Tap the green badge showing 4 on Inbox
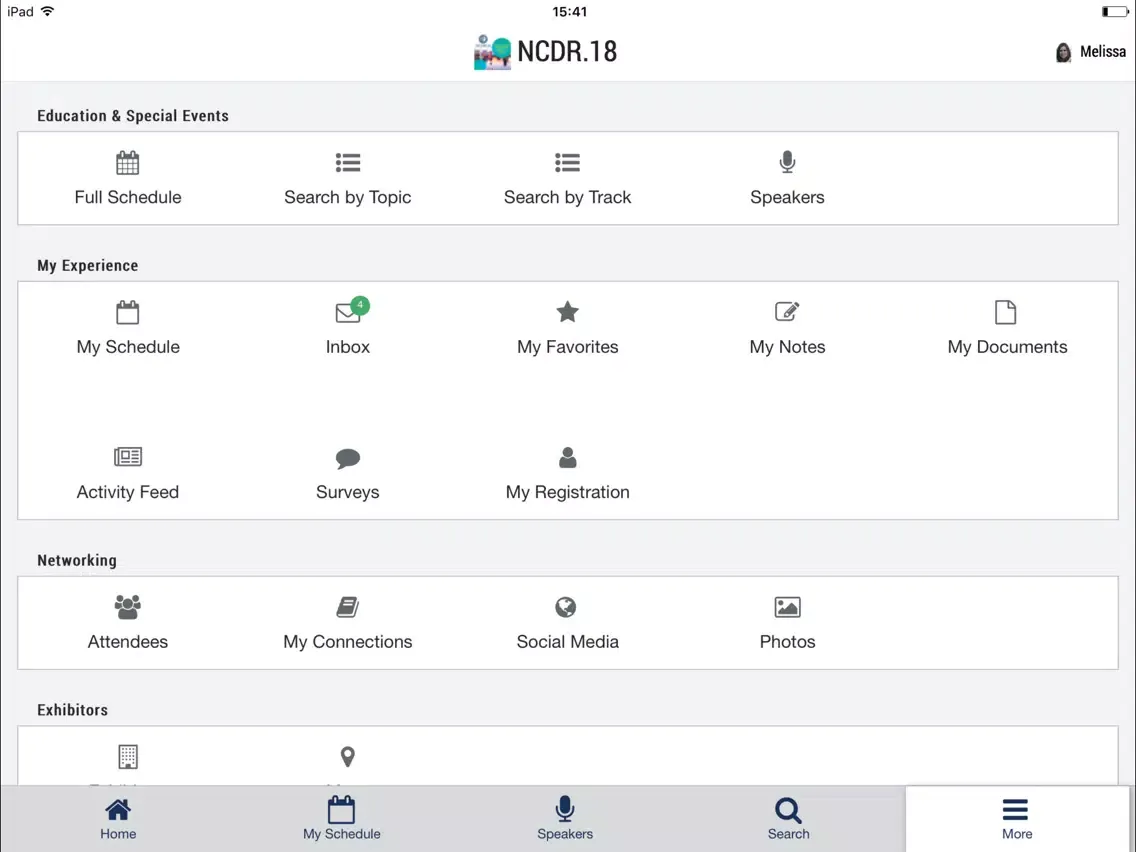The image size is (1136, 852). click(x=360, y=305)
